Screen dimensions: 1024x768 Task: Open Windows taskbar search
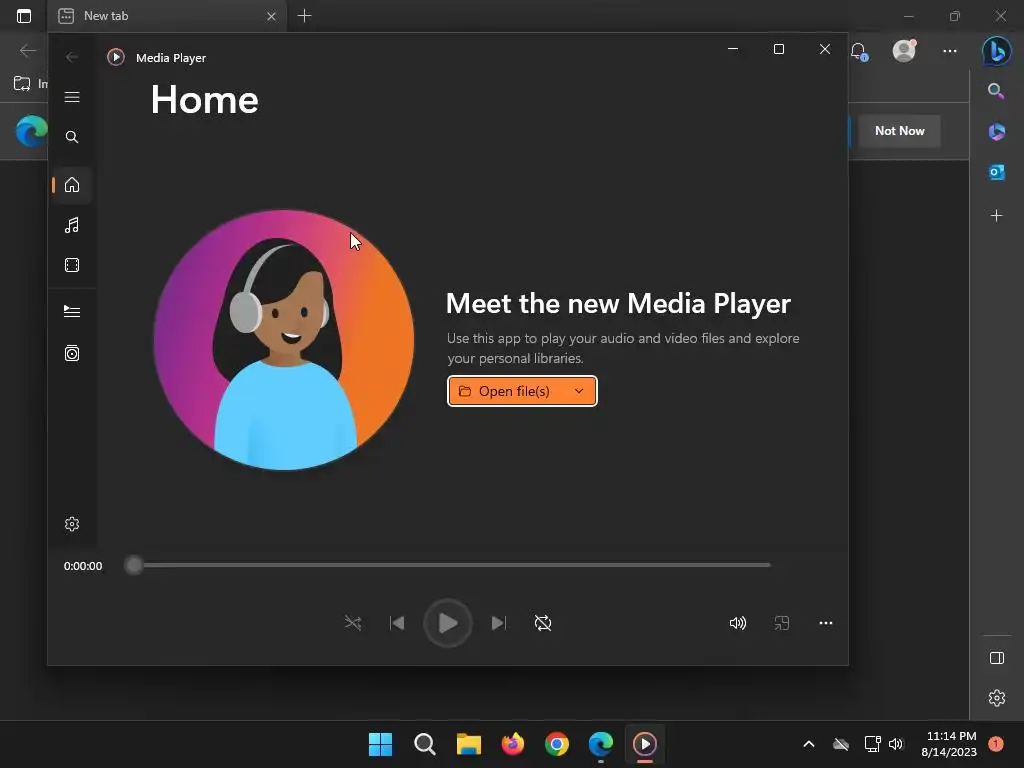click(424, 744)
